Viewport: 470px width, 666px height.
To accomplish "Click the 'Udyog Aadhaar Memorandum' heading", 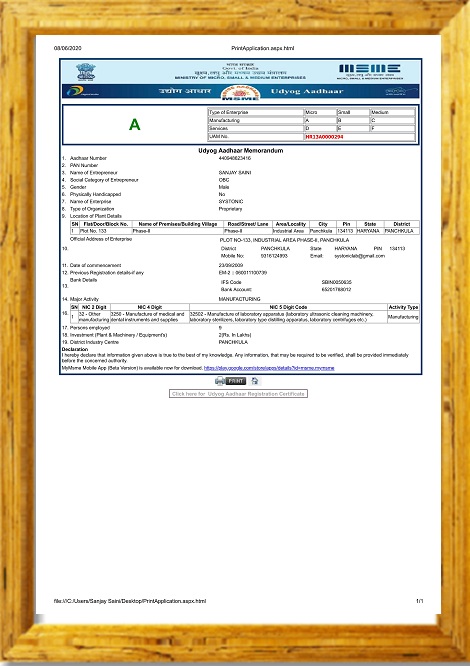I will pyautogui.click(x=241, y=150).
